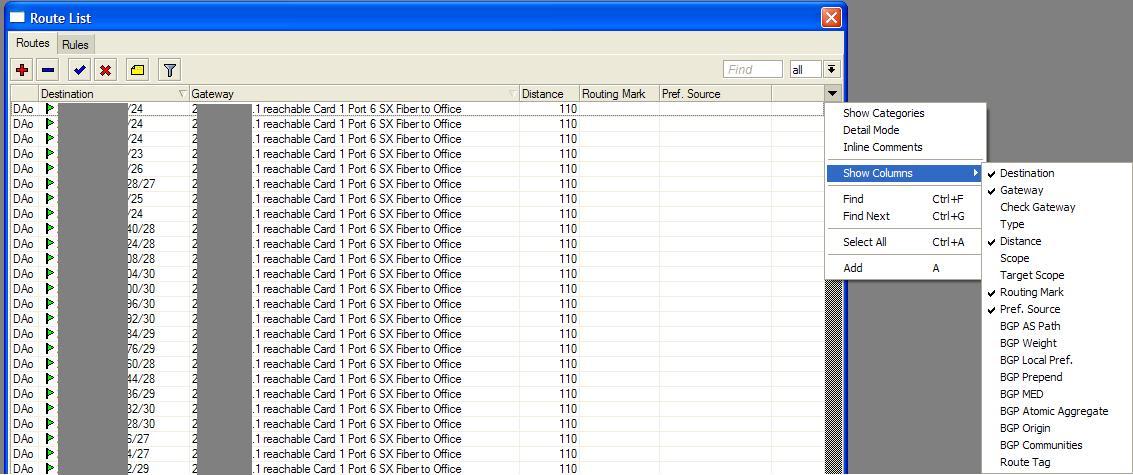Viewport: 1133px width, 475px height.
Task: Enable the Check Gateway column
Action: tap(1037, 207)
